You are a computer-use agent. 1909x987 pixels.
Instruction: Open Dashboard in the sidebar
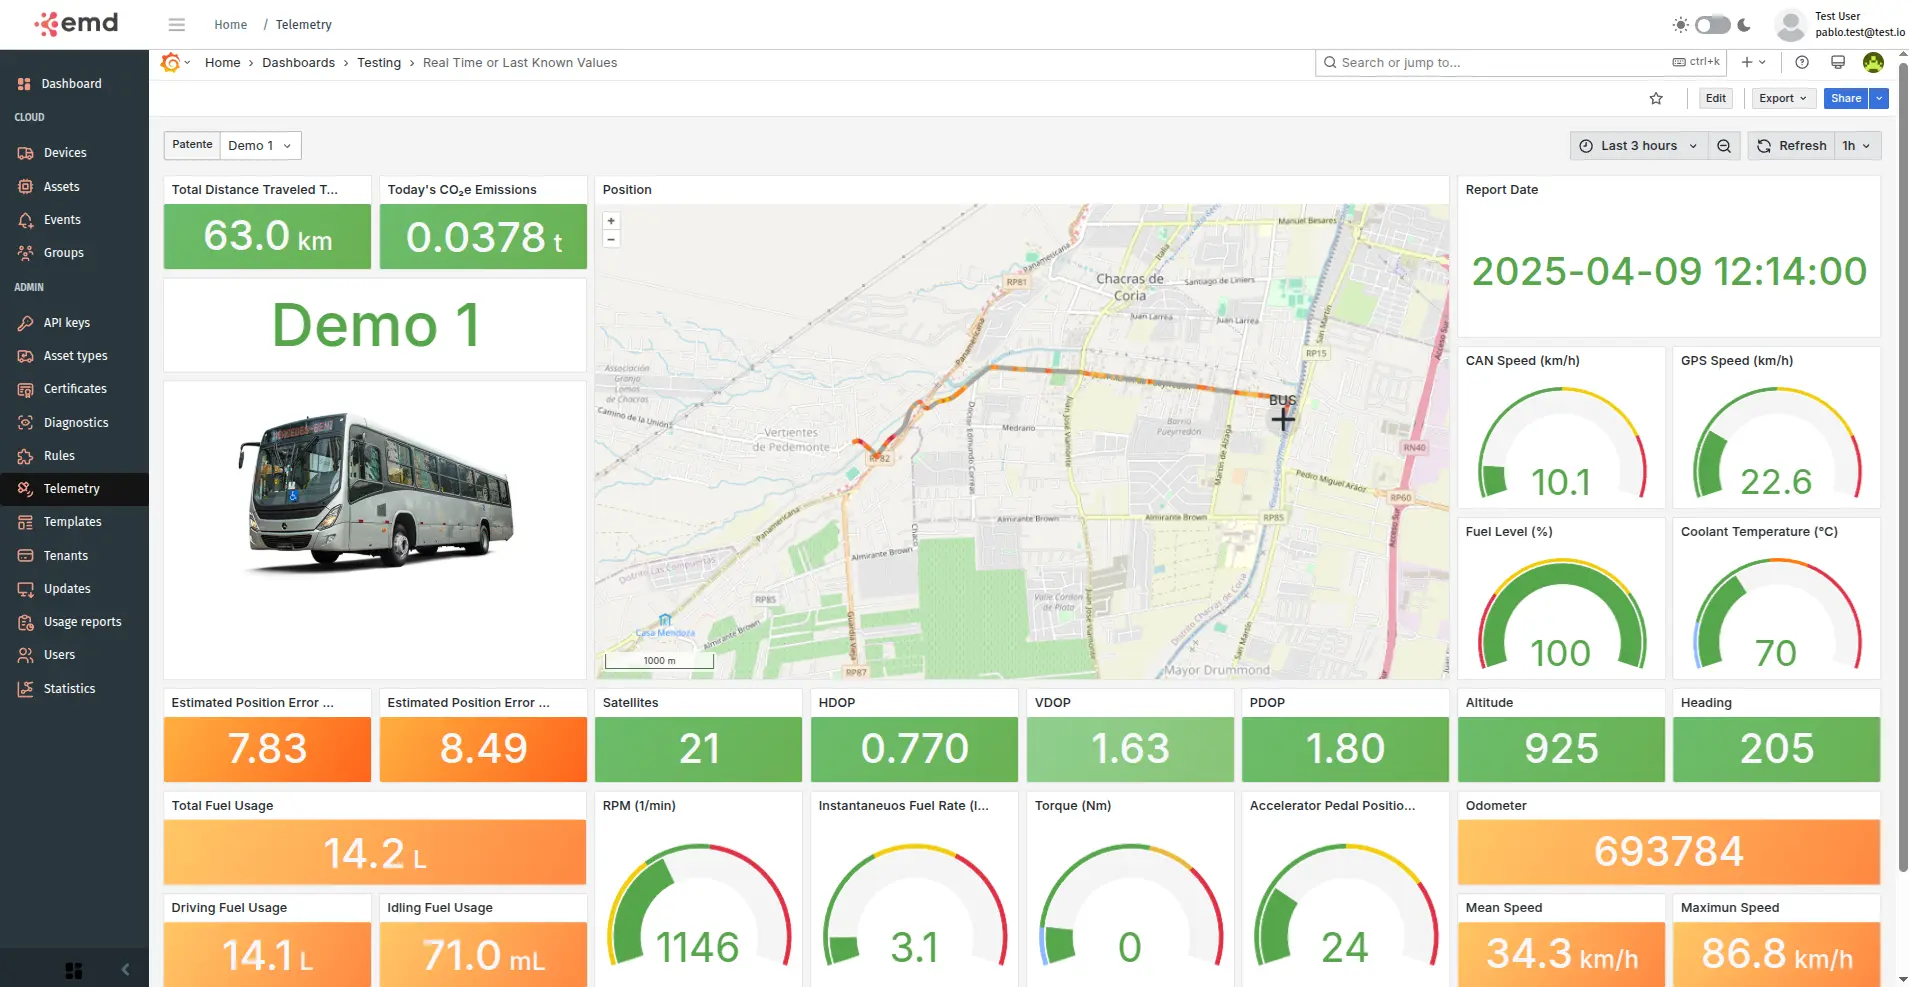pos(74,84)
